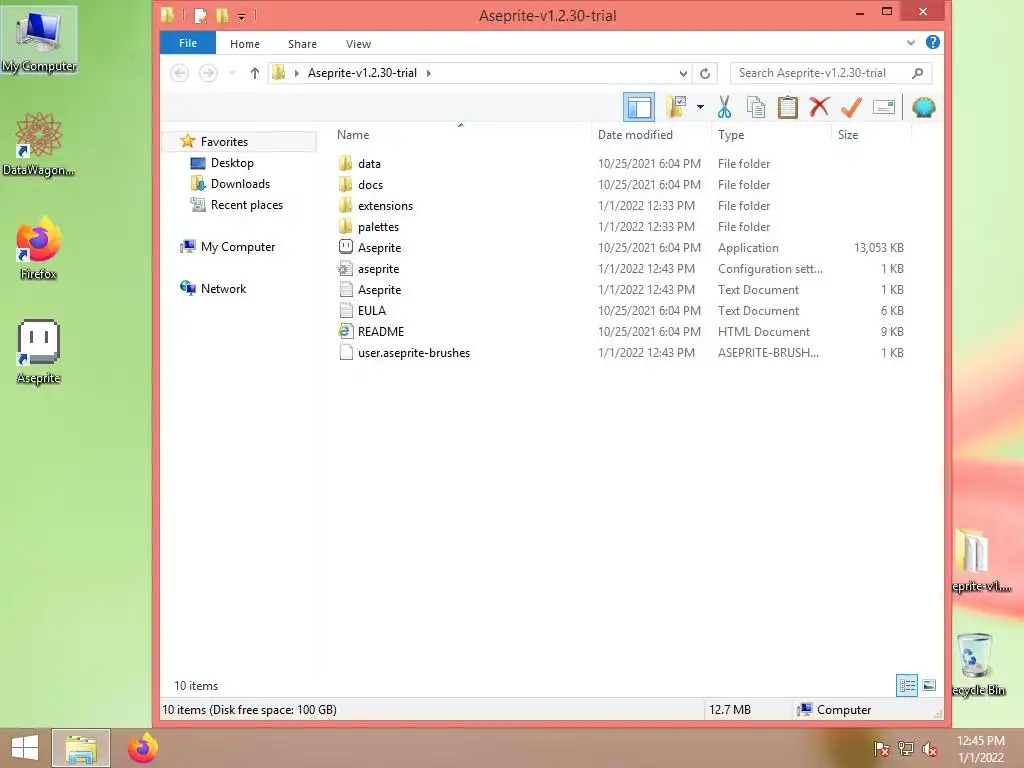1024x768 pixels.
Task: Click the orange checkmark Properties icon
Action: 851,107
